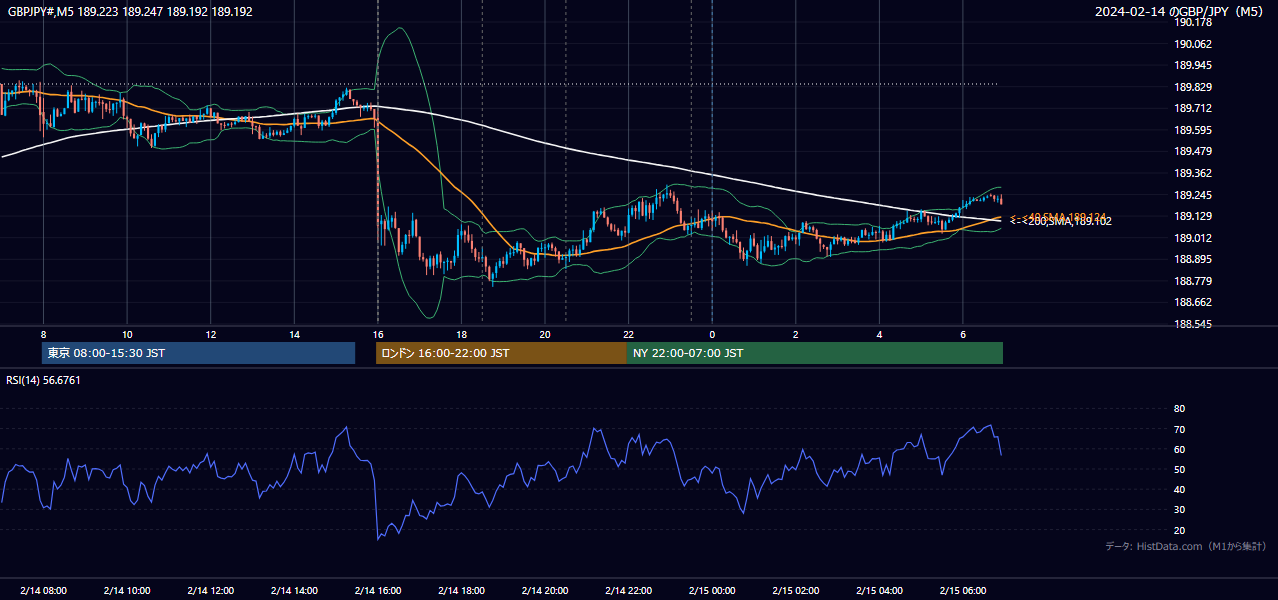Click the 2/14 10:00 time label

(x=127, y=590)
